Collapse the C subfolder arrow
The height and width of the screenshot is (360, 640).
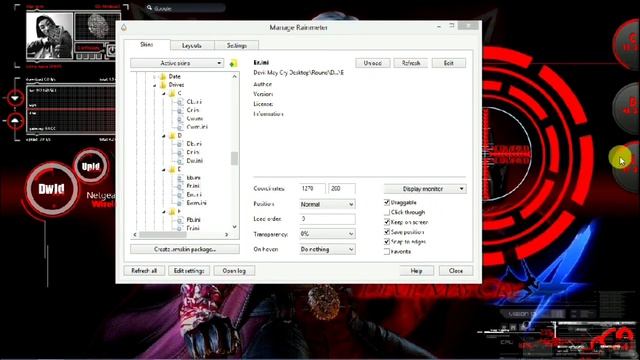point(164,93)
